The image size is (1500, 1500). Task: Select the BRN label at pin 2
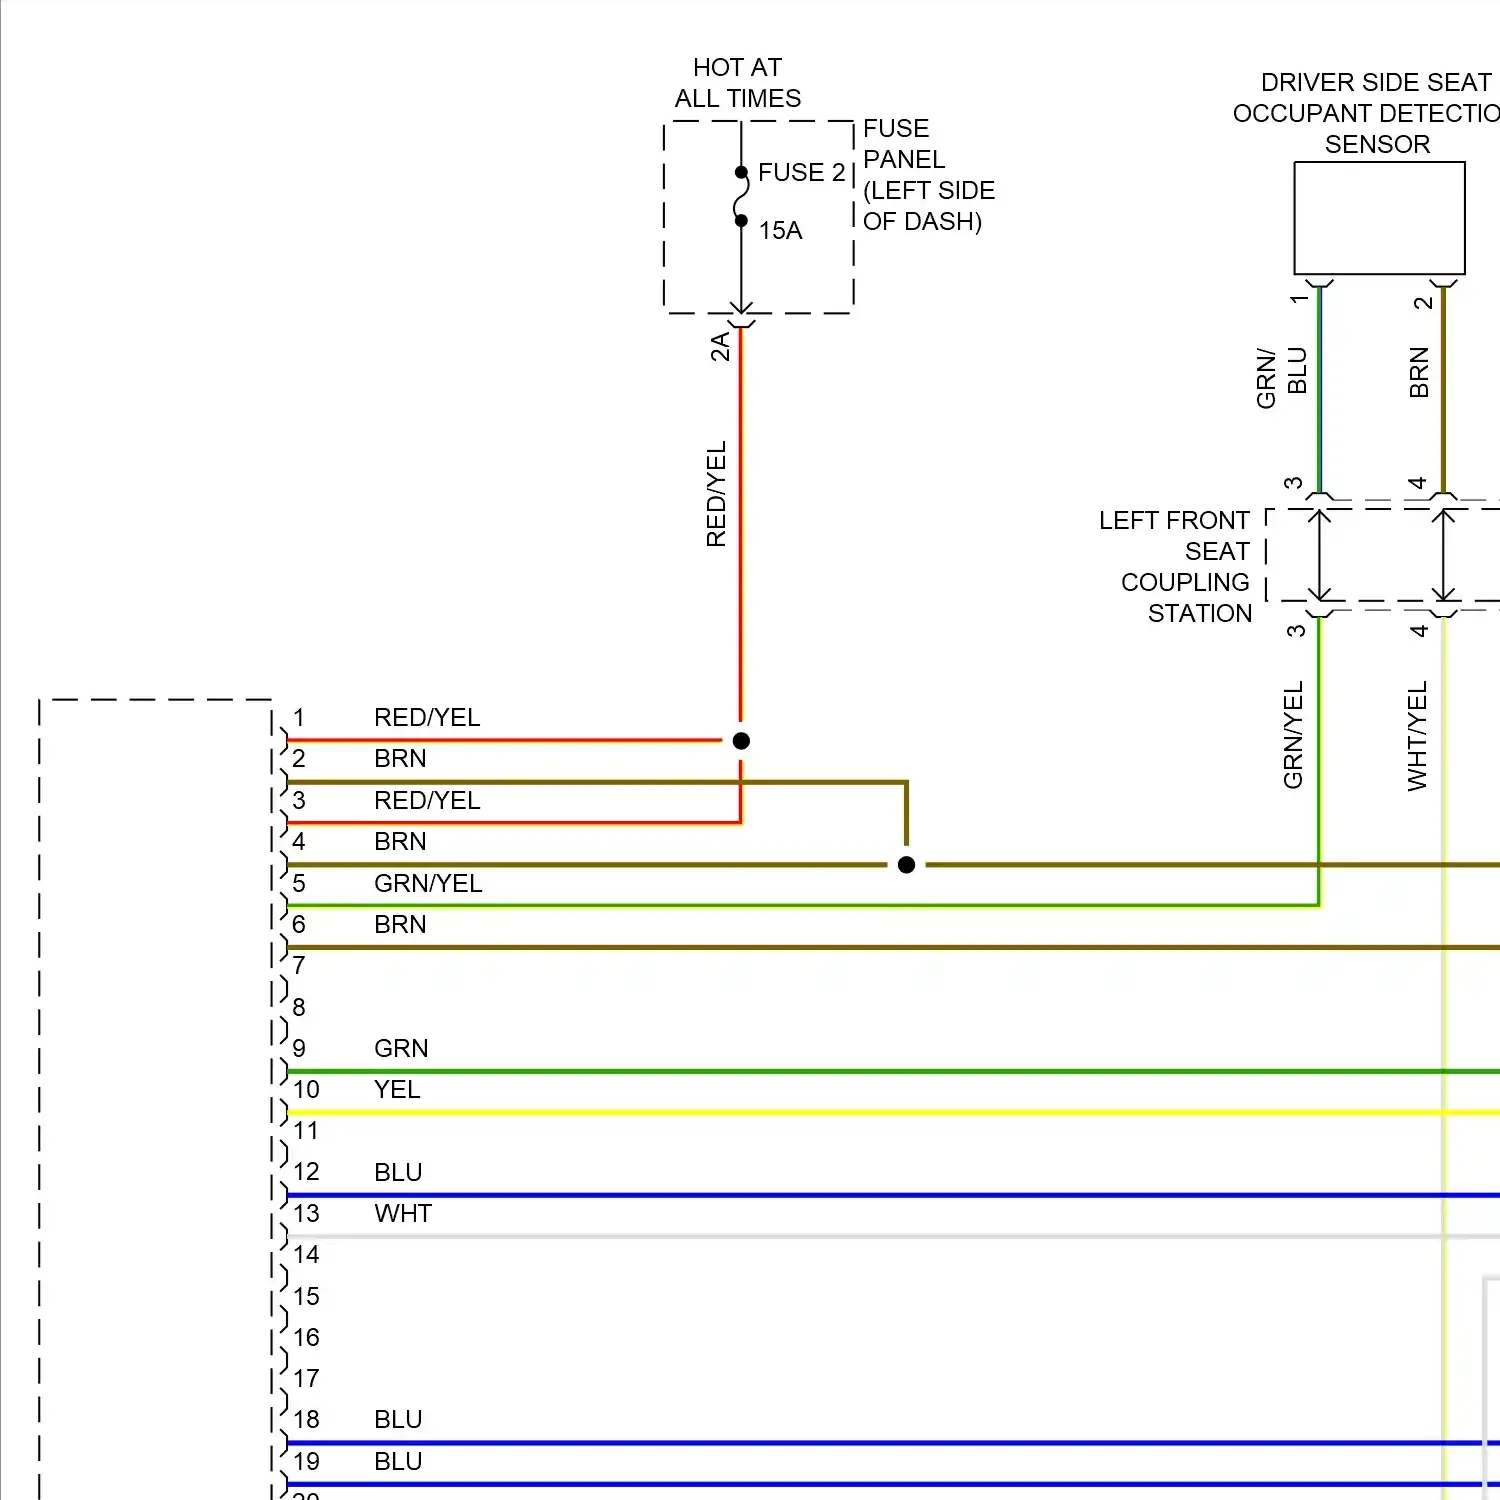[400, 759]
